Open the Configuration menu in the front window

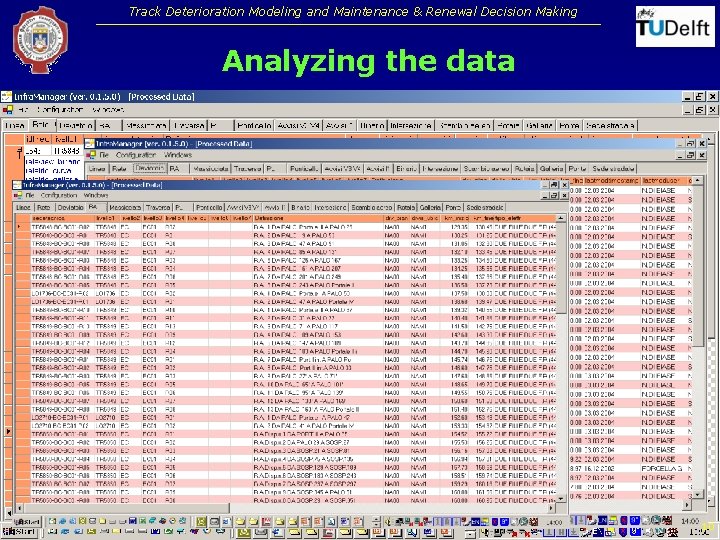(x=59, y=195)
